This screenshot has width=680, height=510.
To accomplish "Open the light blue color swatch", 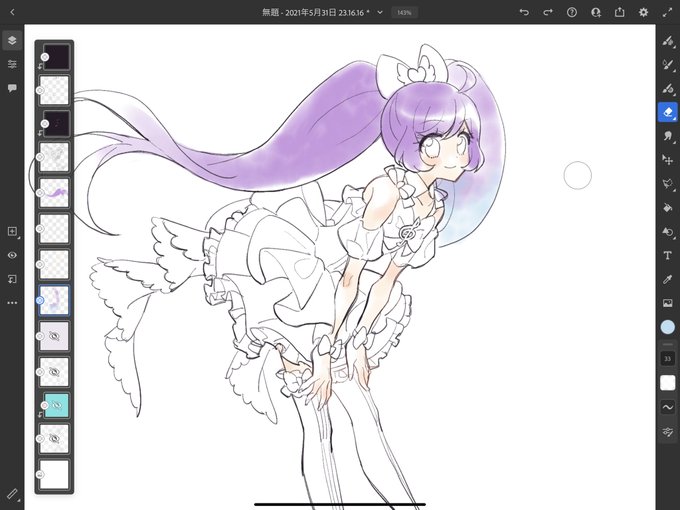I will tap(667, 327).
